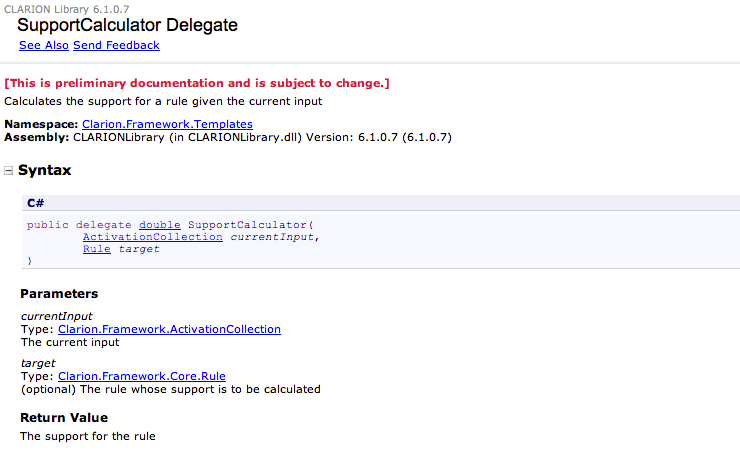Click the Send Feedback link
The height and width of the screenshot is (452, 740).
click(x=116, y=45)
